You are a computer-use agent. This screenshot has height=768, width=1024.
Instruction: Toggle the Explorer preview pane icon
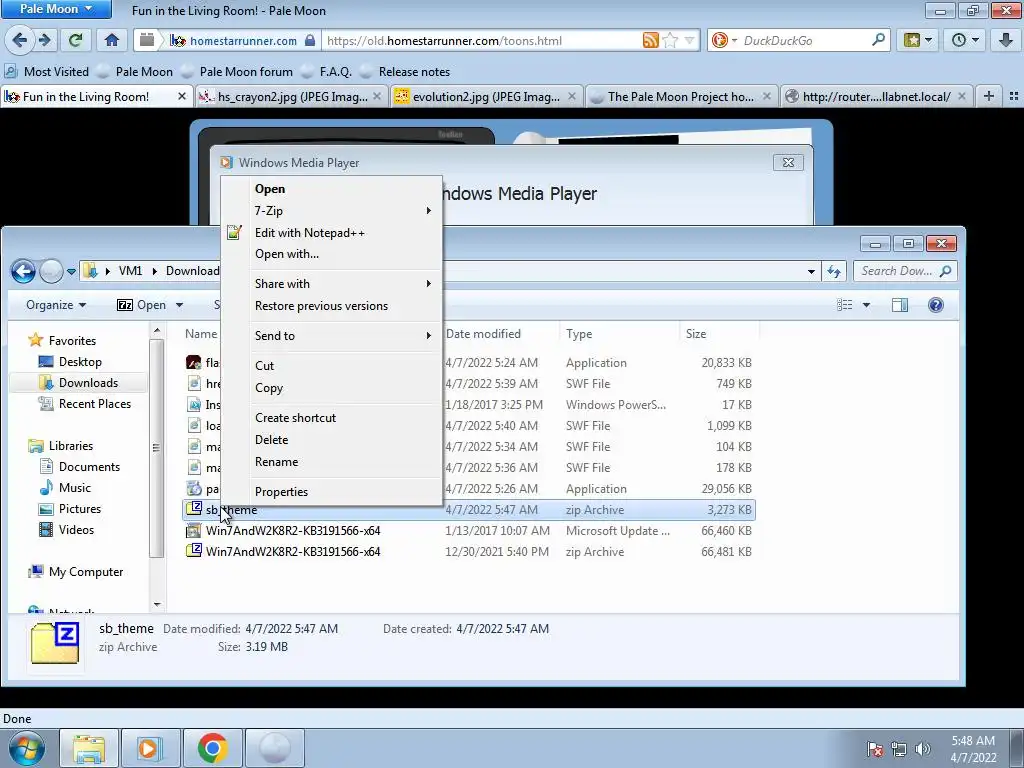tap(900, 305)
